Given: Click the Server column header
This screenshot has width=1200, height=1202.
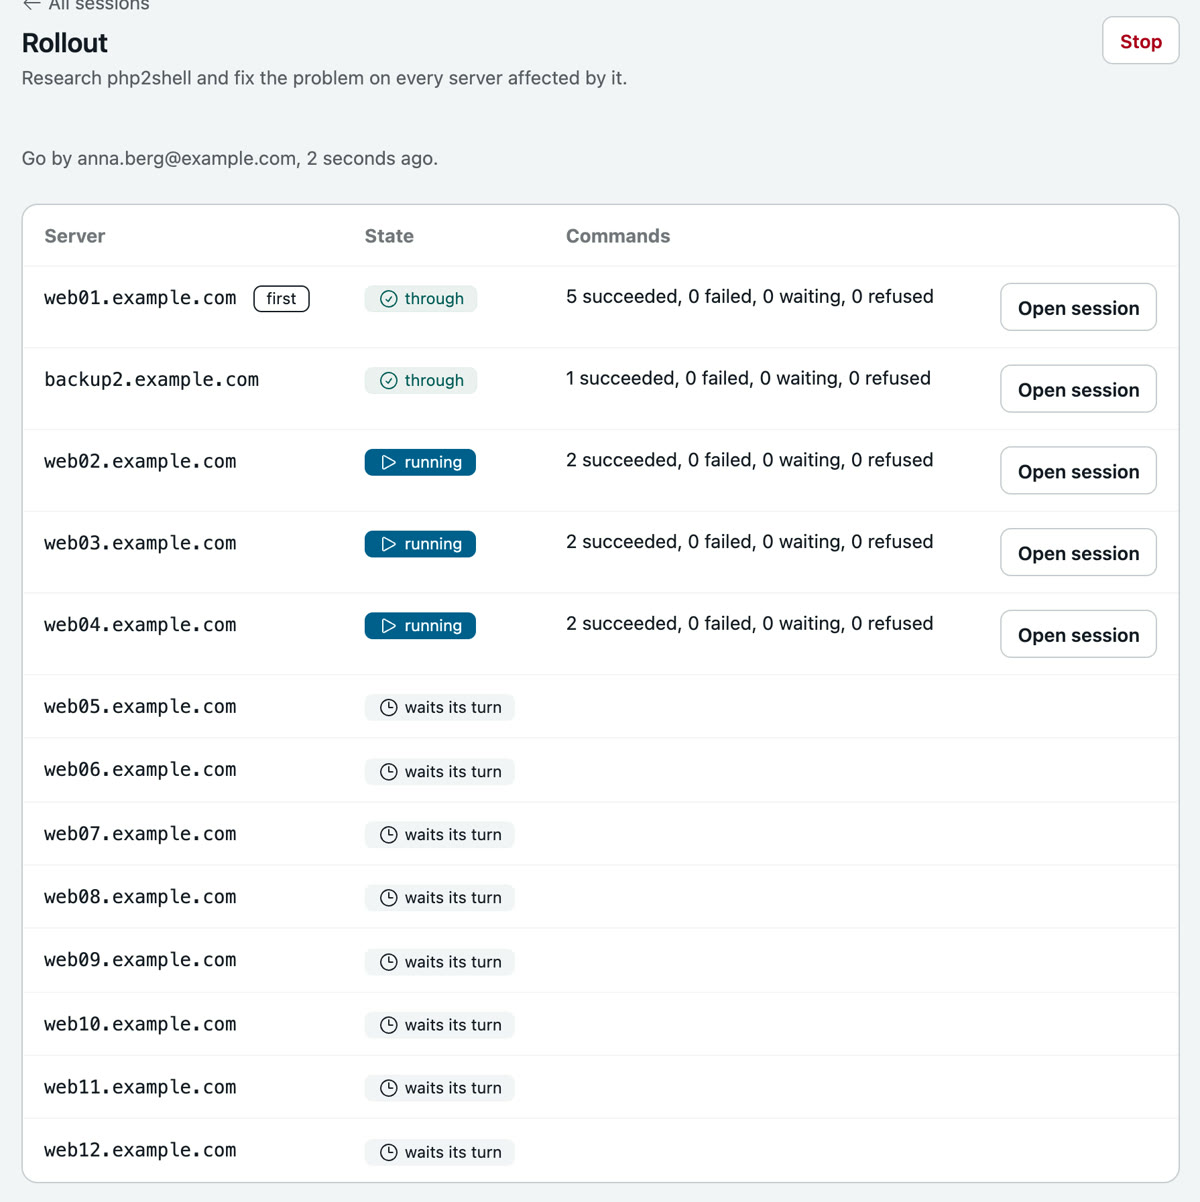Looking at the screenshot, I should click(x=74, y=236).
